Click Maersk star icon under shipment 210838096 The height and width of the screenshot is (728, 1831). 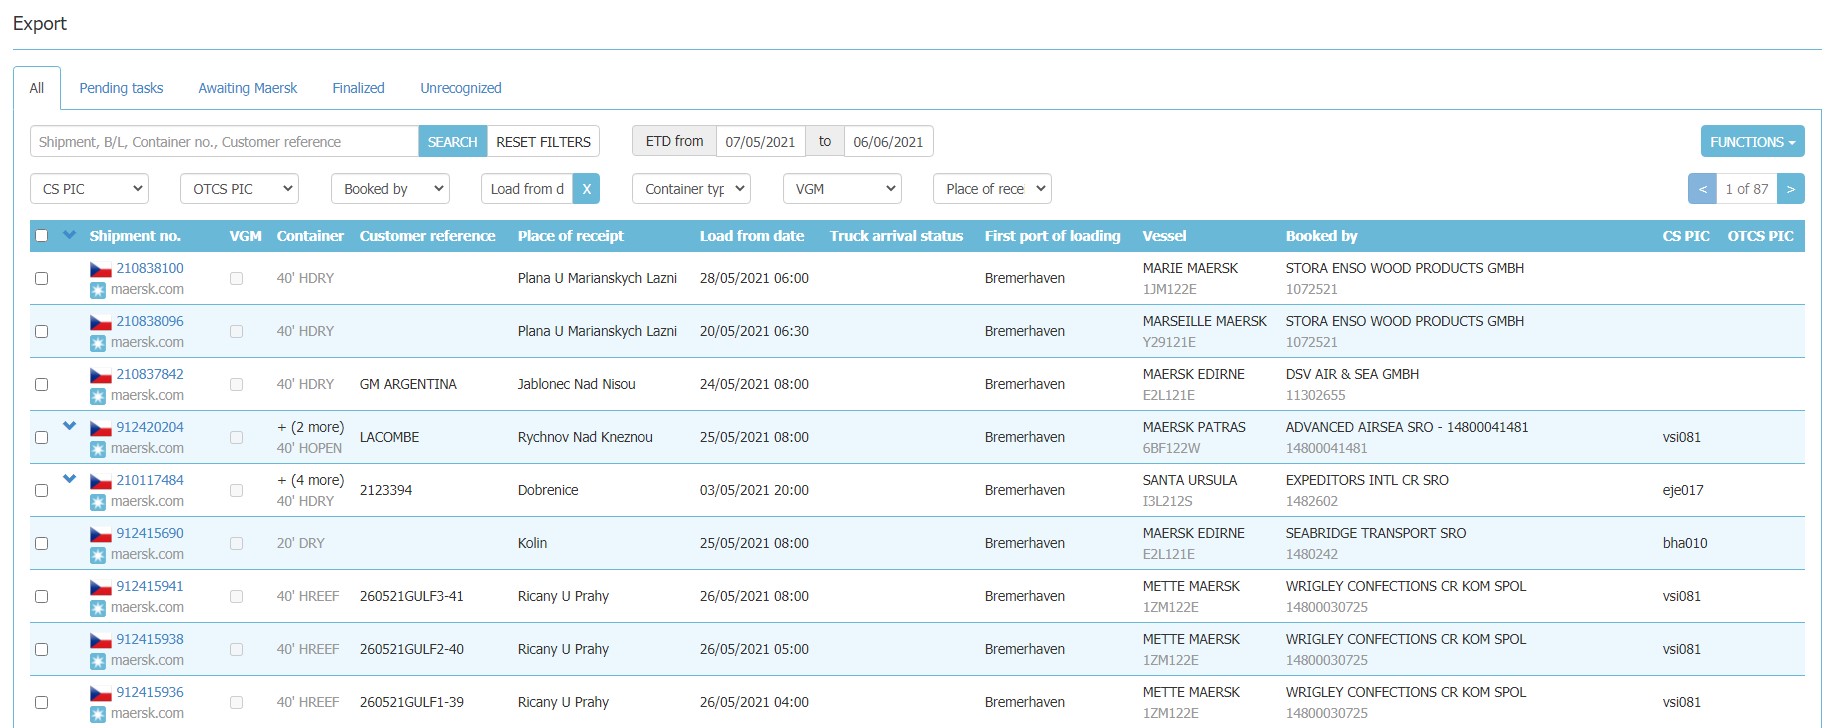[x=98, y=343]
